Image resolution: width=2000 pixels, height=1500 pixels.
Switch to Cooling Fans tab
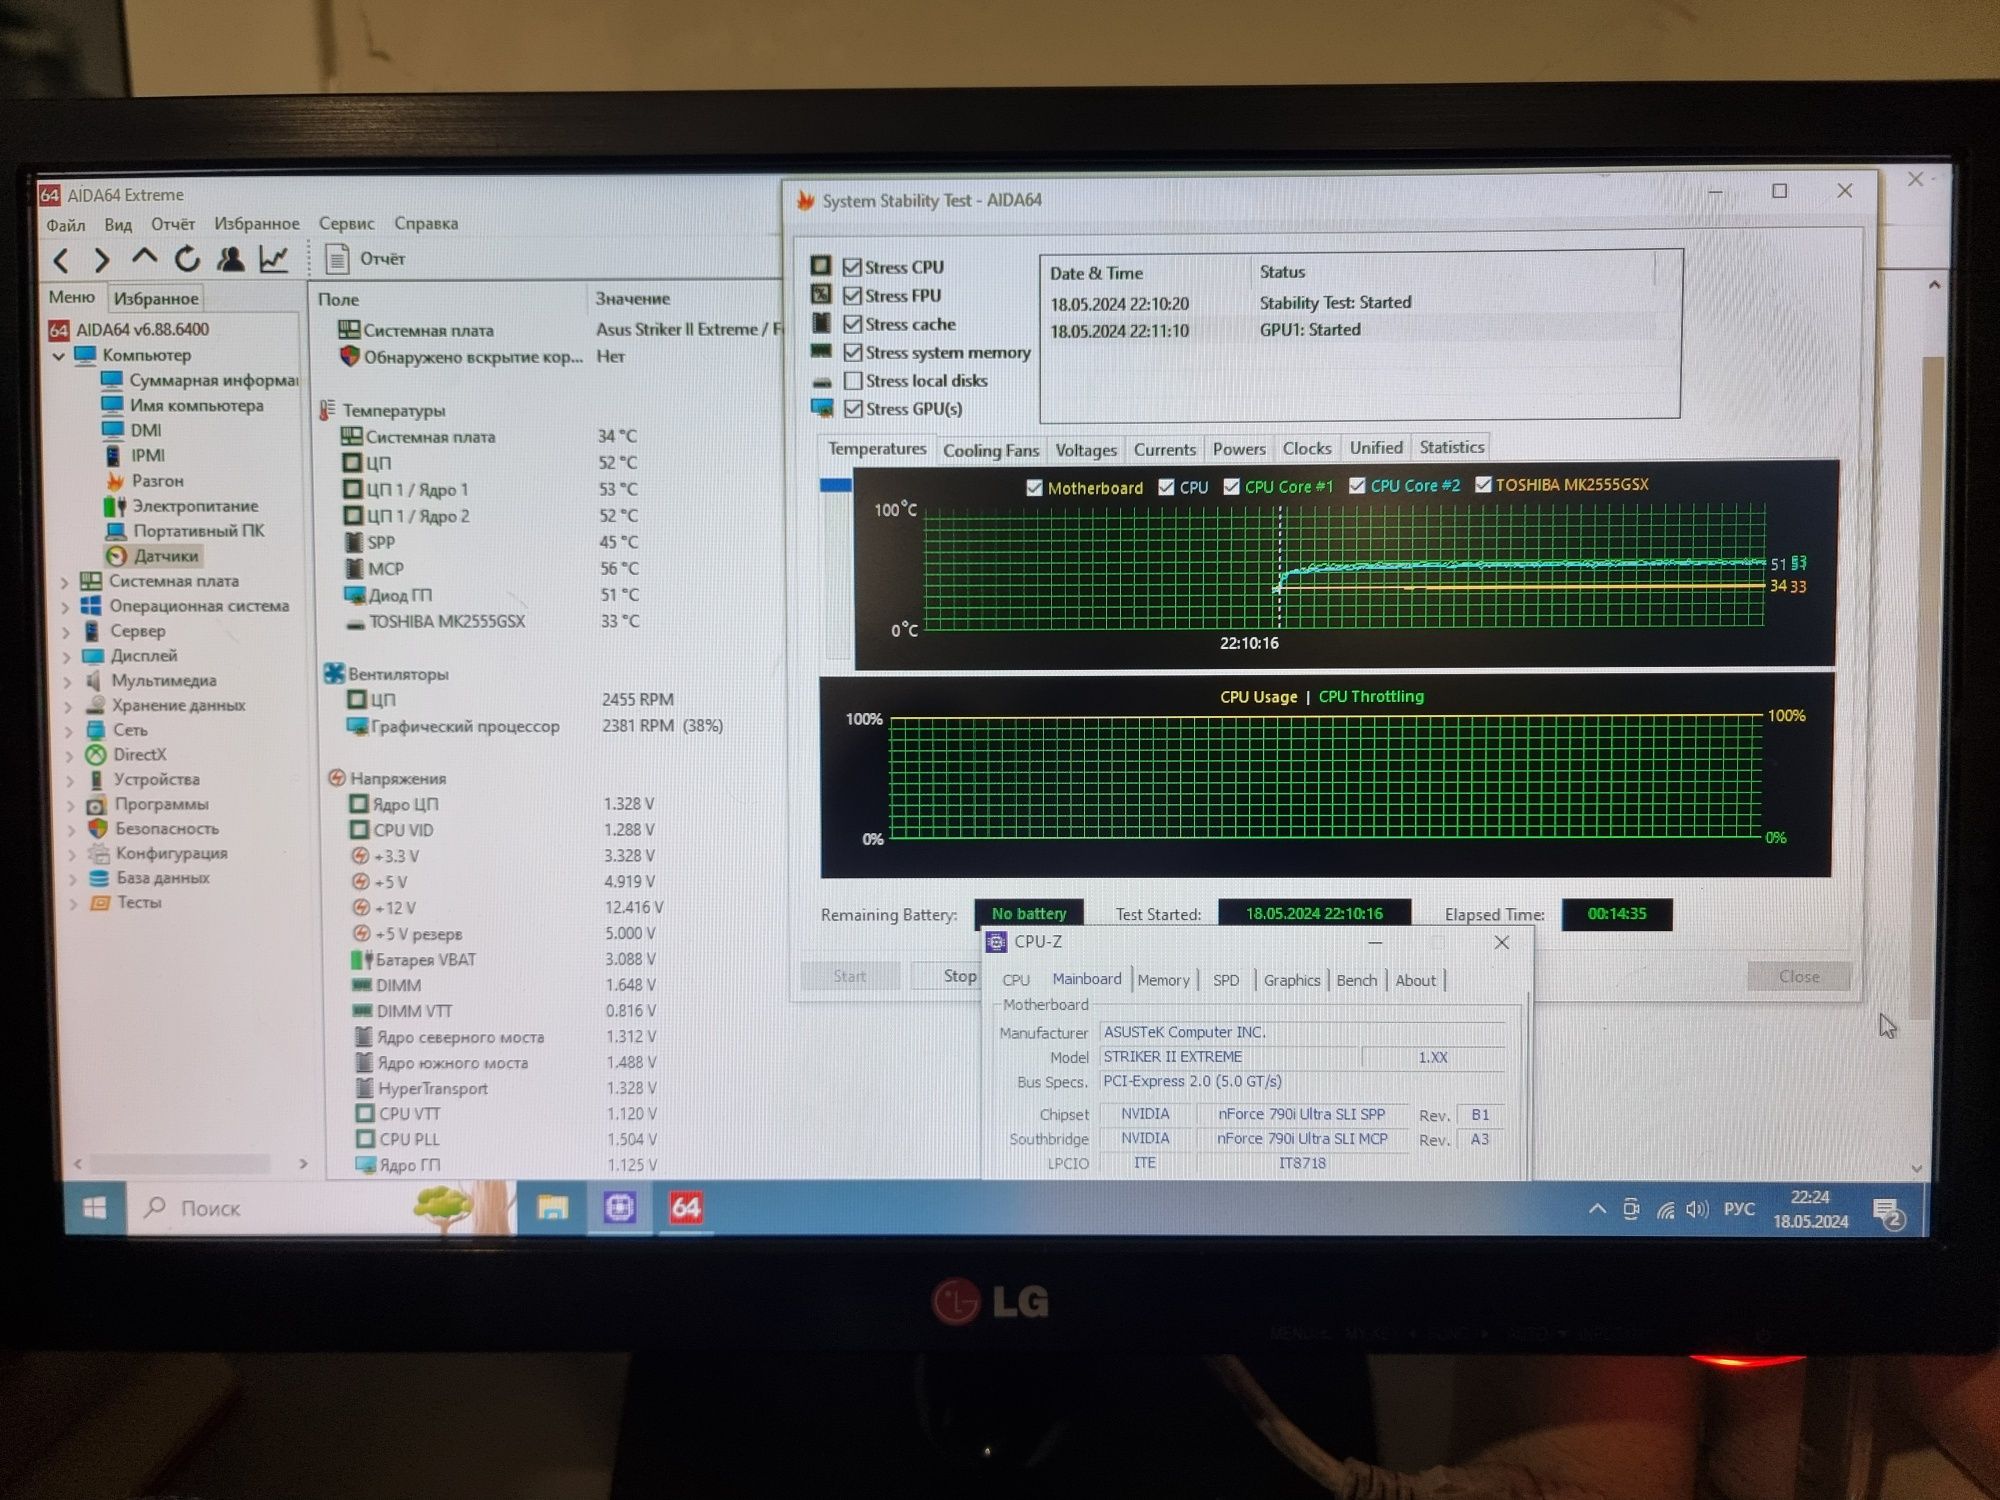[991, 451]
